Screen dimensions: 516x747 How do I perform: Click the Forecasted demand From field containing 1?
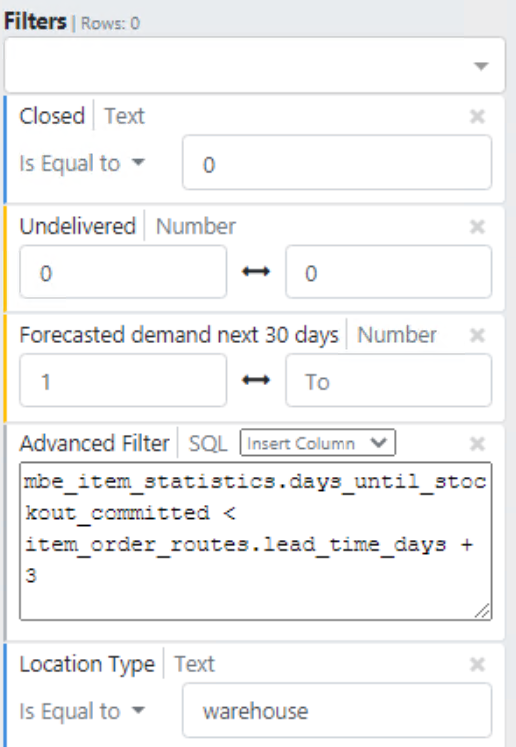(123, 380)
